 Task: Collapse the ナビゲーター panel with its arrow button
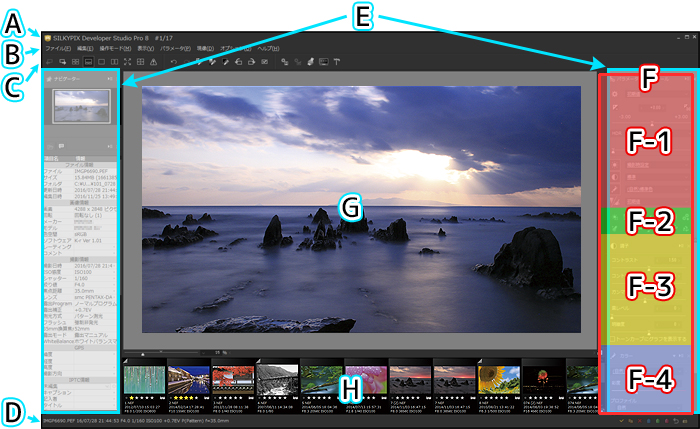click(x=109, y=77)
